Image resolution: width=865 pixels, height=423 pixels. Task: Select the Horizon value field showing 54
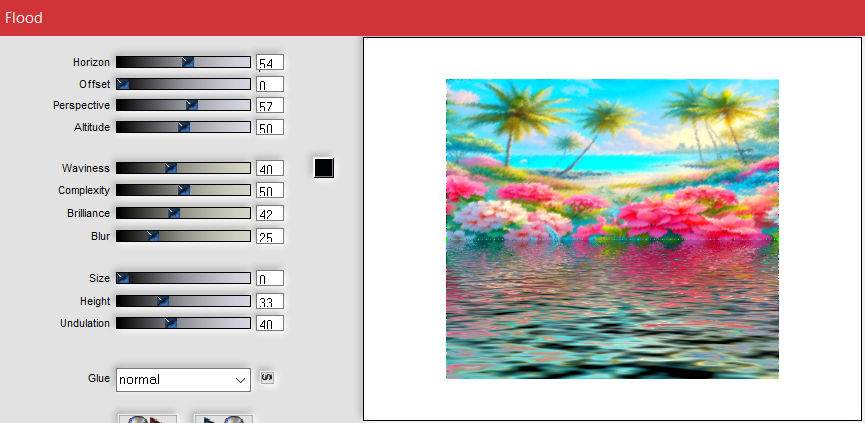(x=270, y=62)
